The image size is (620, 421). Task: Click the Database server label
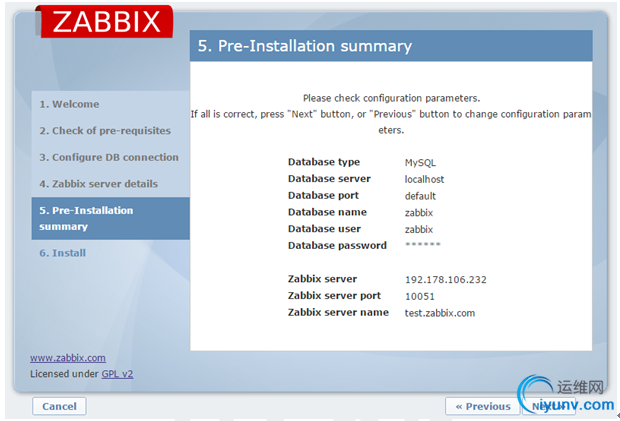[x=329, y=179]
